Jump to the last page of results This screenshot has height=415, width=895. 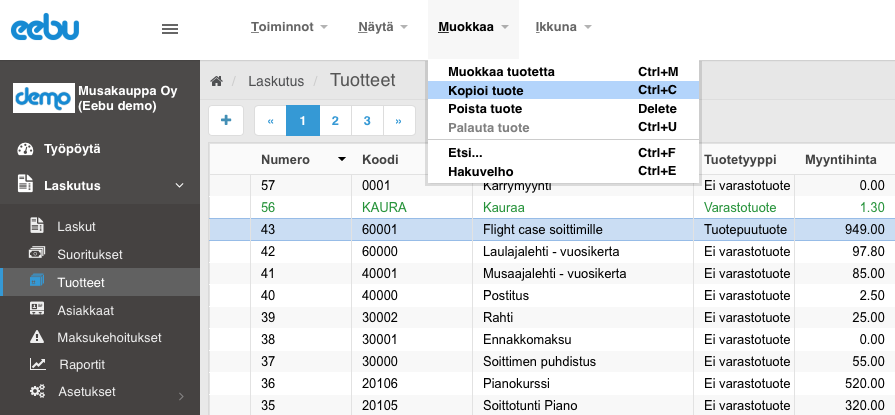pos(399,121)
